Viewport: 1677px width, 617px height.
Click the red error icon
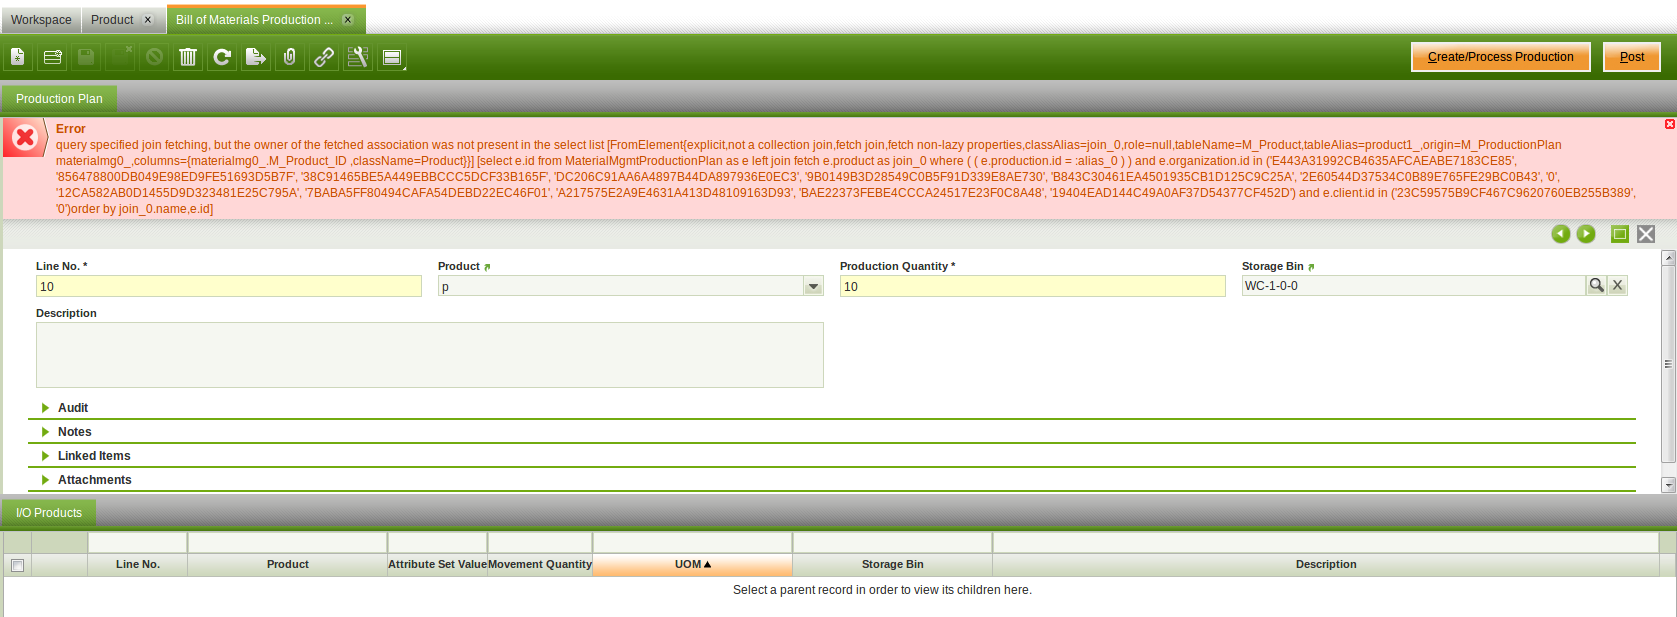tap(25, 138)
